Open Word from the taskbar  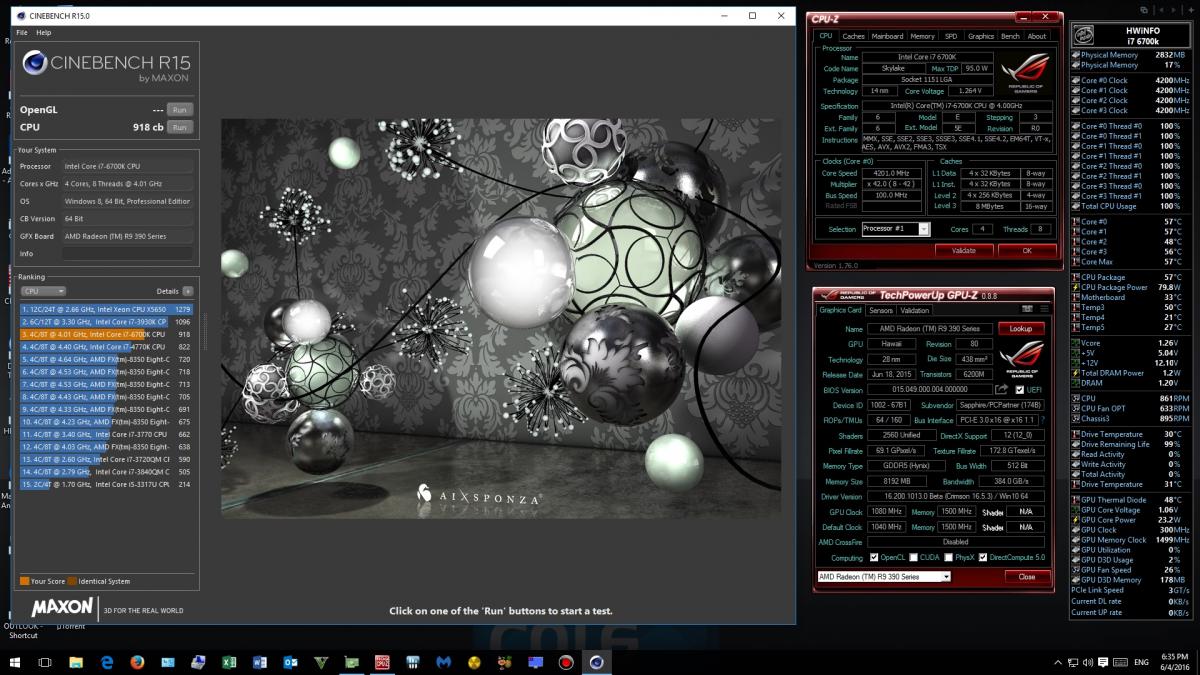(259, 662)
